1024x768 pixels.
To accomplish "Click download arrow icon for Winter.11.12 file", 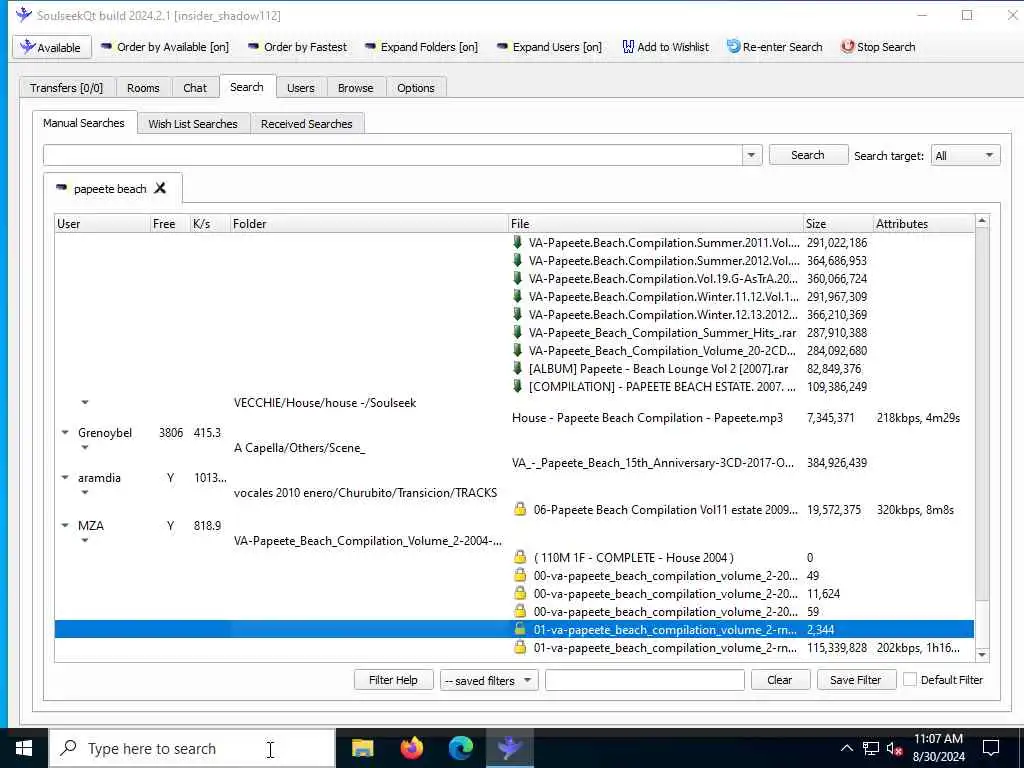I will 517,296.
